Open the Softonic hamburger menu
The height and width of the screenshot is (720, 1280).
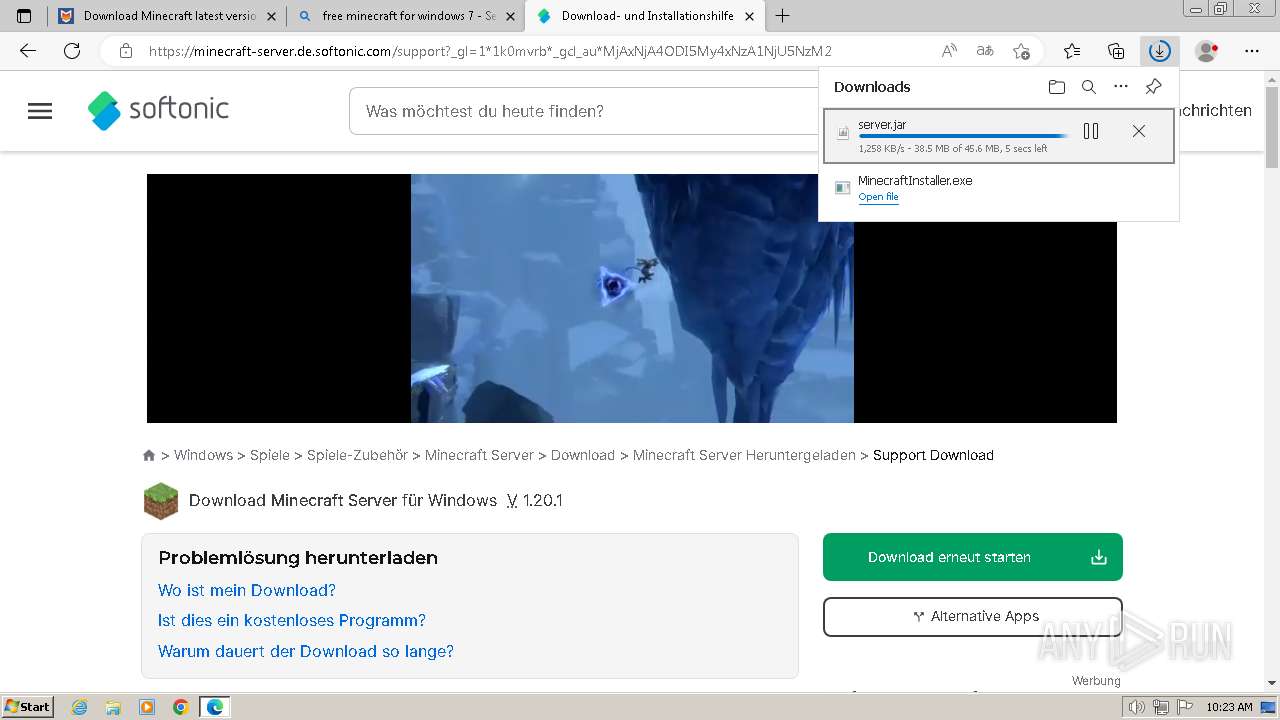coord(40,111)
